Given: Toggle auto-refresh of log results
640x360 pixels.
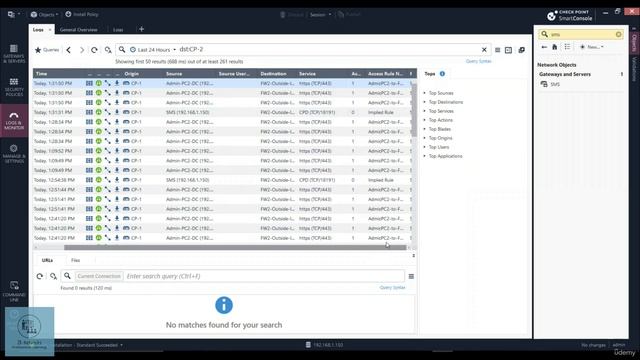Looking at the screenshot, I should [x=108, y=50].
